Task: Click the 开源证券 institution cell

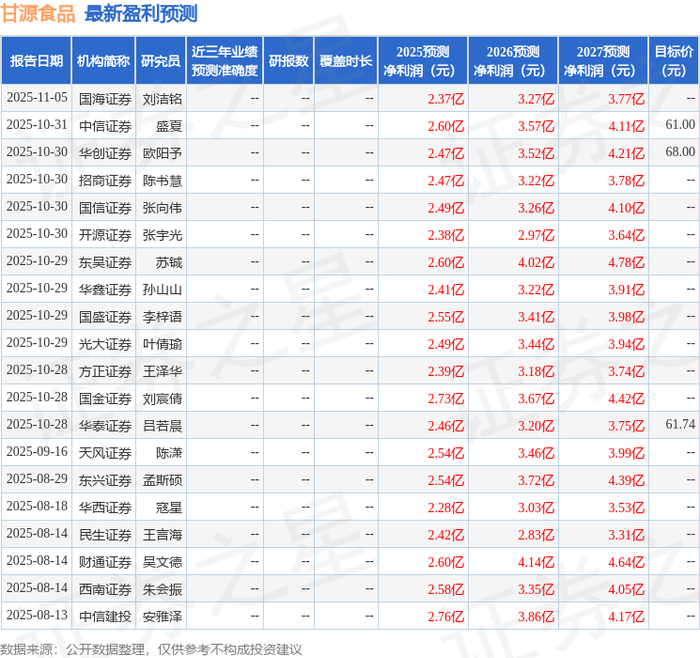Action: click(105, 235)
